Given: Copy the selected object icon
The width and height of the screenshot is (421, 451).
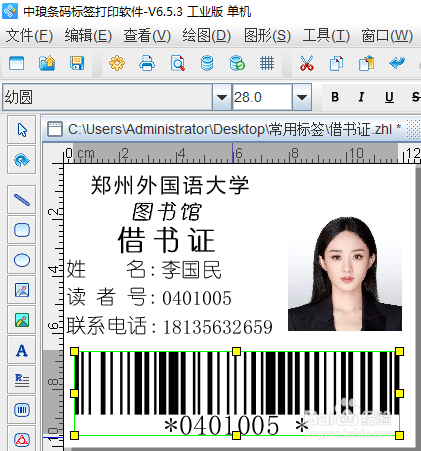Looking at the screenshot, I should pyautogui.click(x=336, y=63).
